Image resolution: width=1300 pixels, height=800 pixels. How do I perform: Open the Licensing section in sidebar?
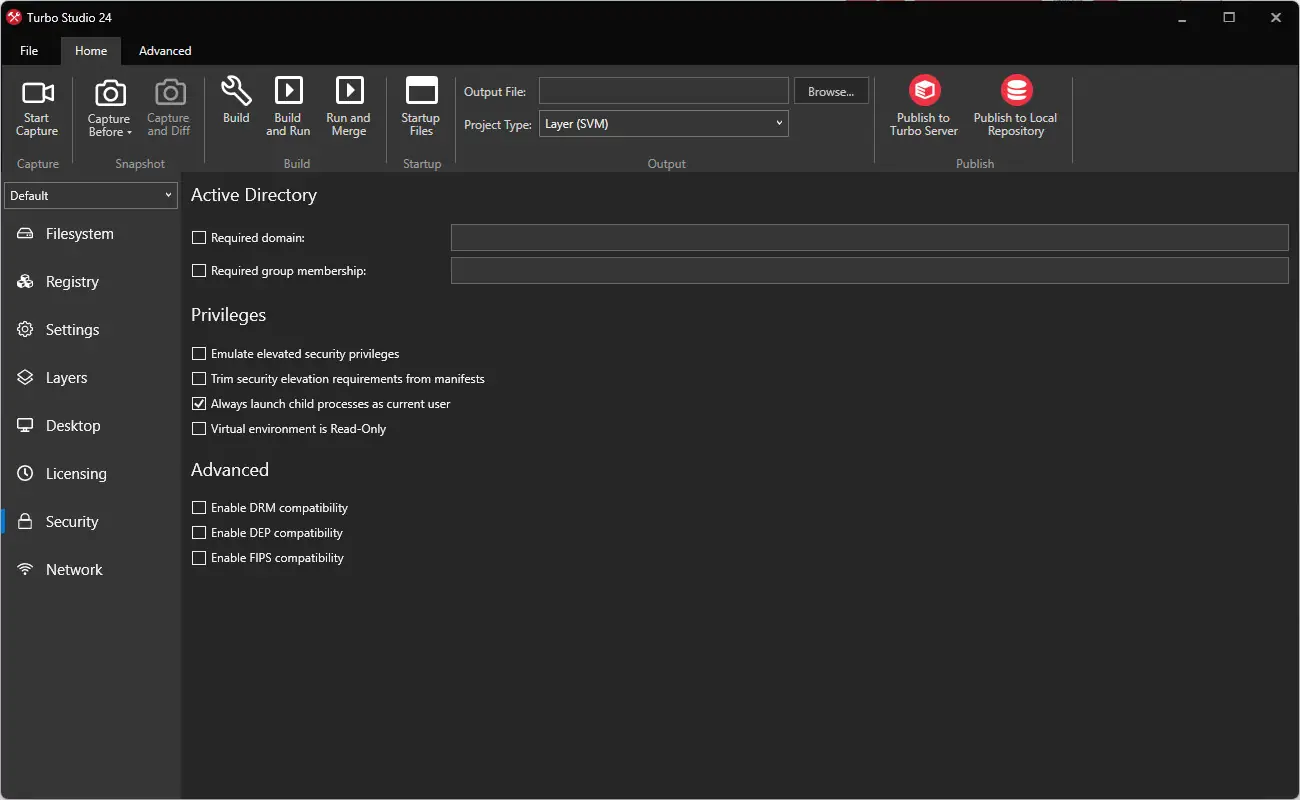(90, 474)
